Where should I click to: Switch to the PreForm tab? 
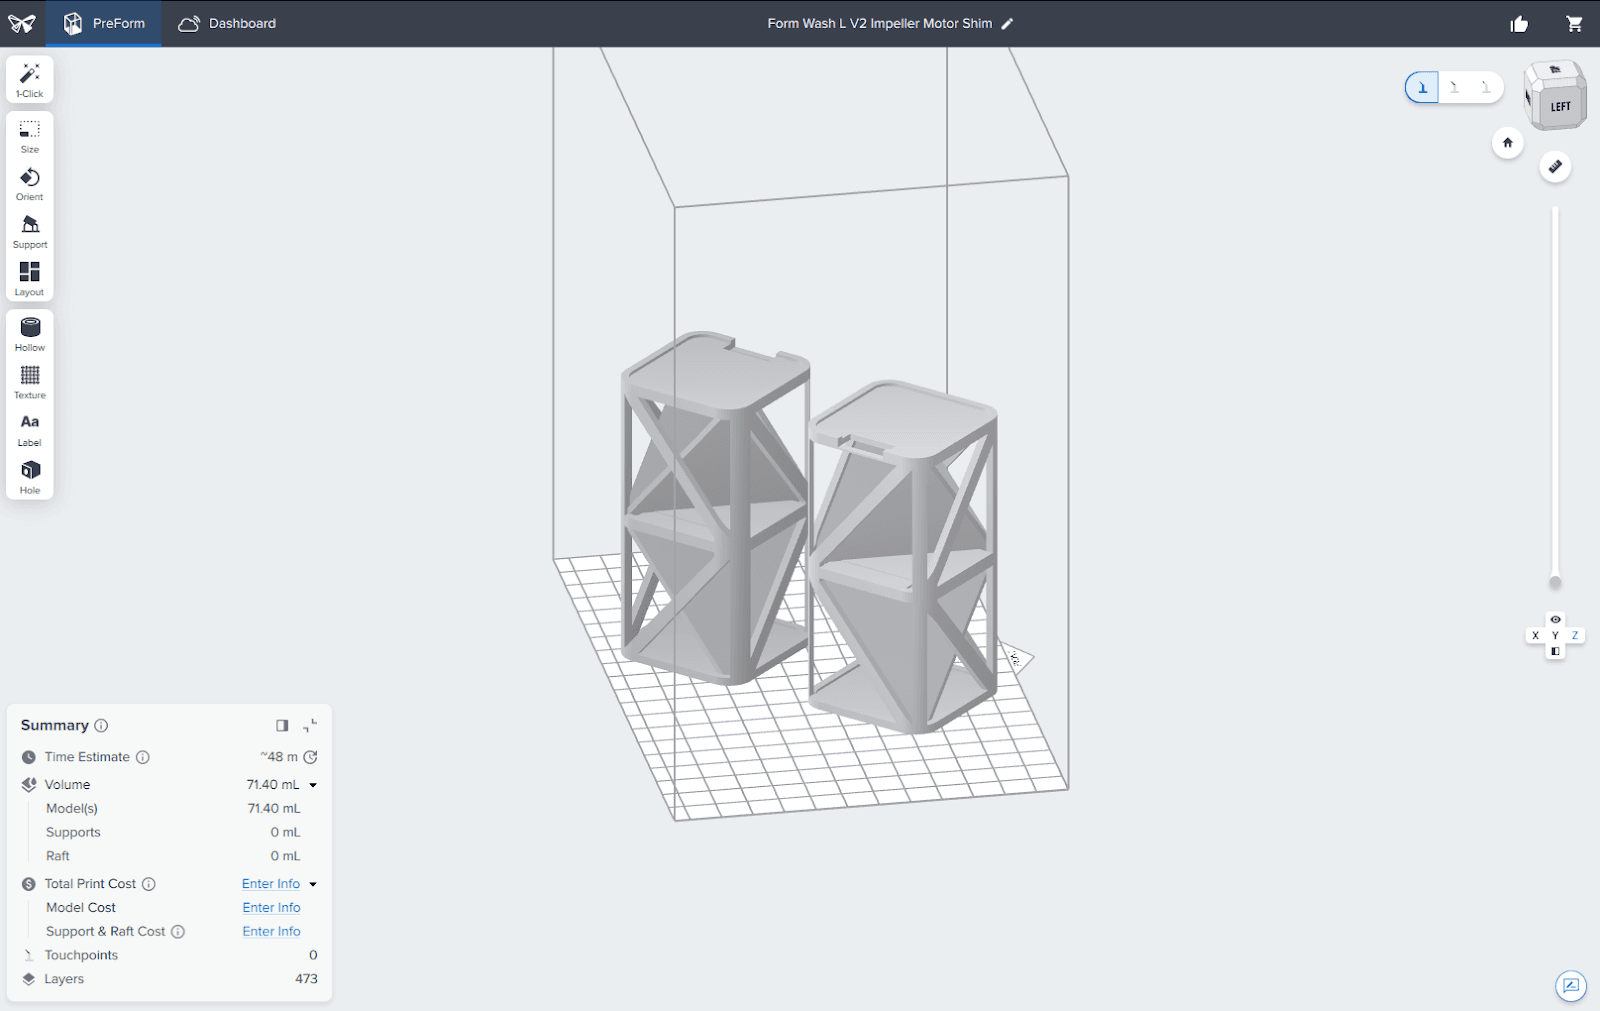[105, 23]
